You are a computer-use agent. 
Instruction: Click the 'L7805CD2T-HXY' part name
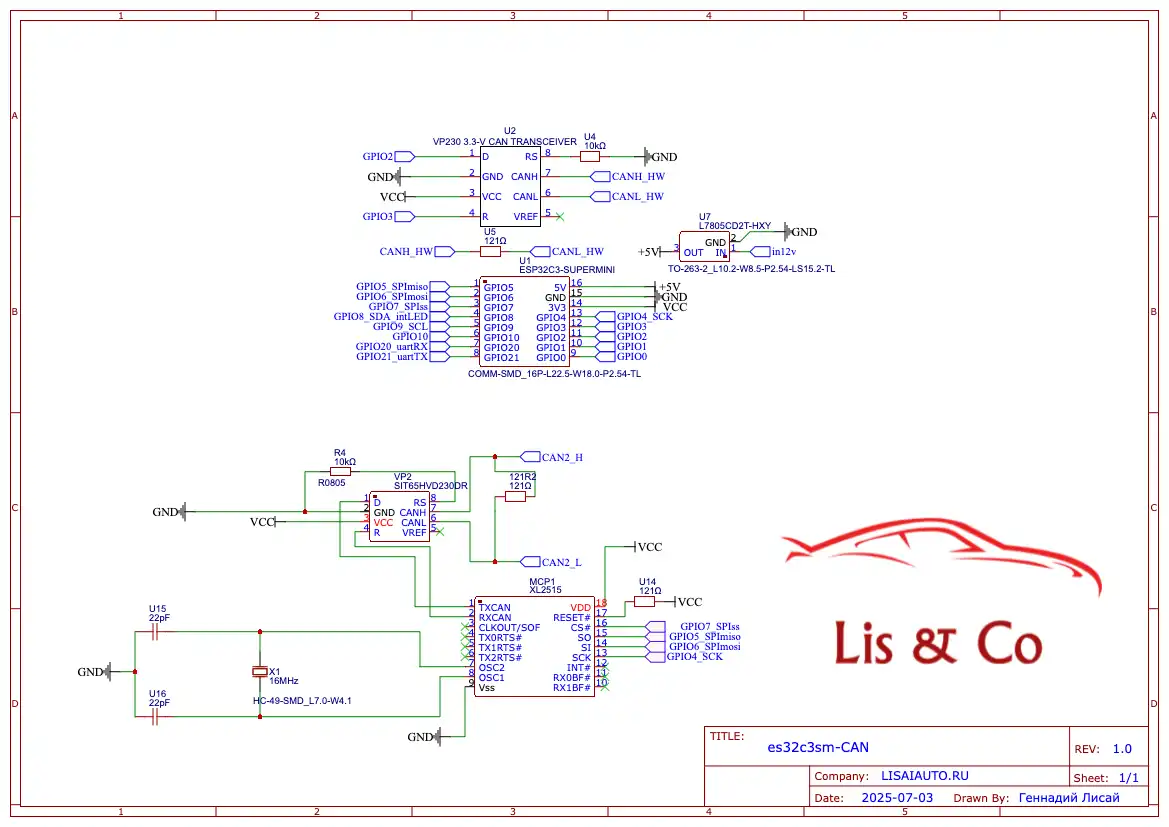tap(735, 226)
